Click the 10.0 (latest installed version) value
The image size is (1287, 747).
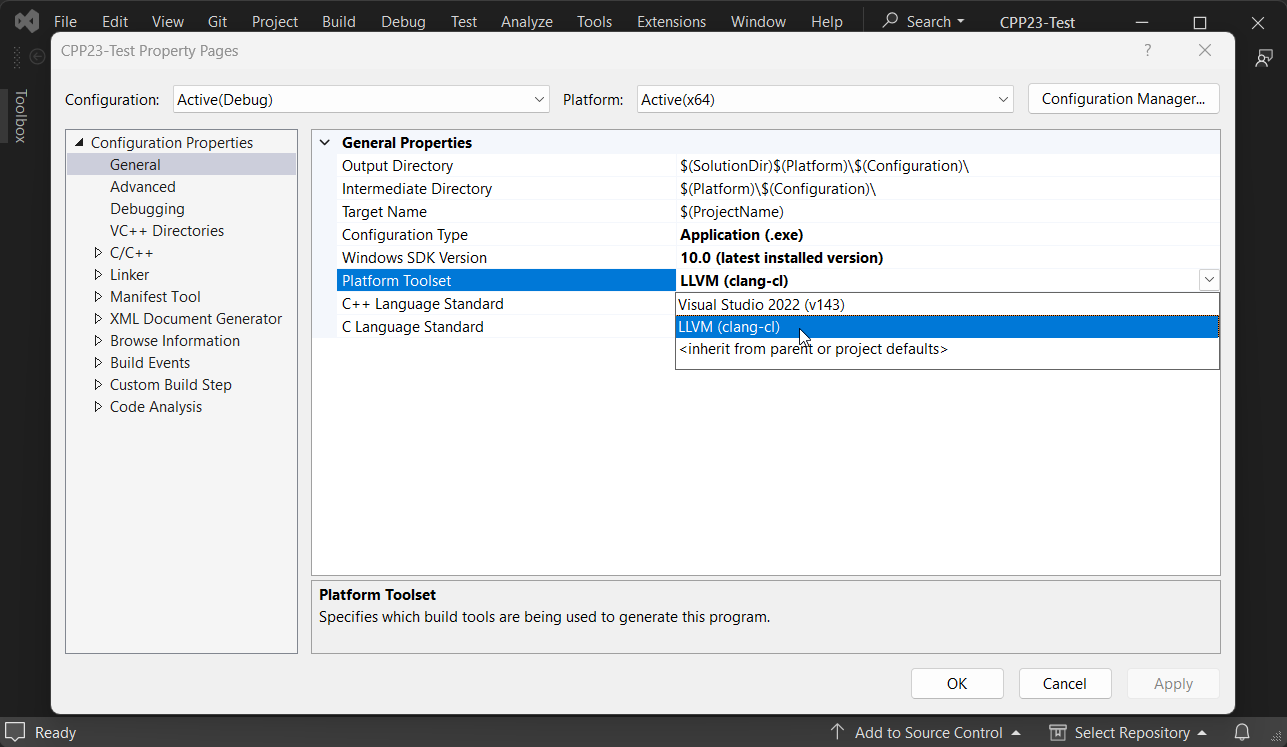(x=782, y=258)
